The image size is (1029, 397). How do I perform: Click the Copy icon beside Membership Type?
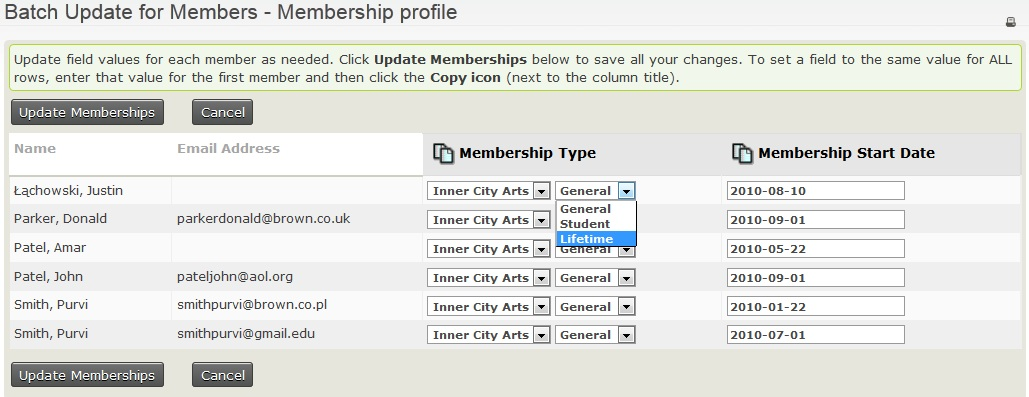coord(444,154)
